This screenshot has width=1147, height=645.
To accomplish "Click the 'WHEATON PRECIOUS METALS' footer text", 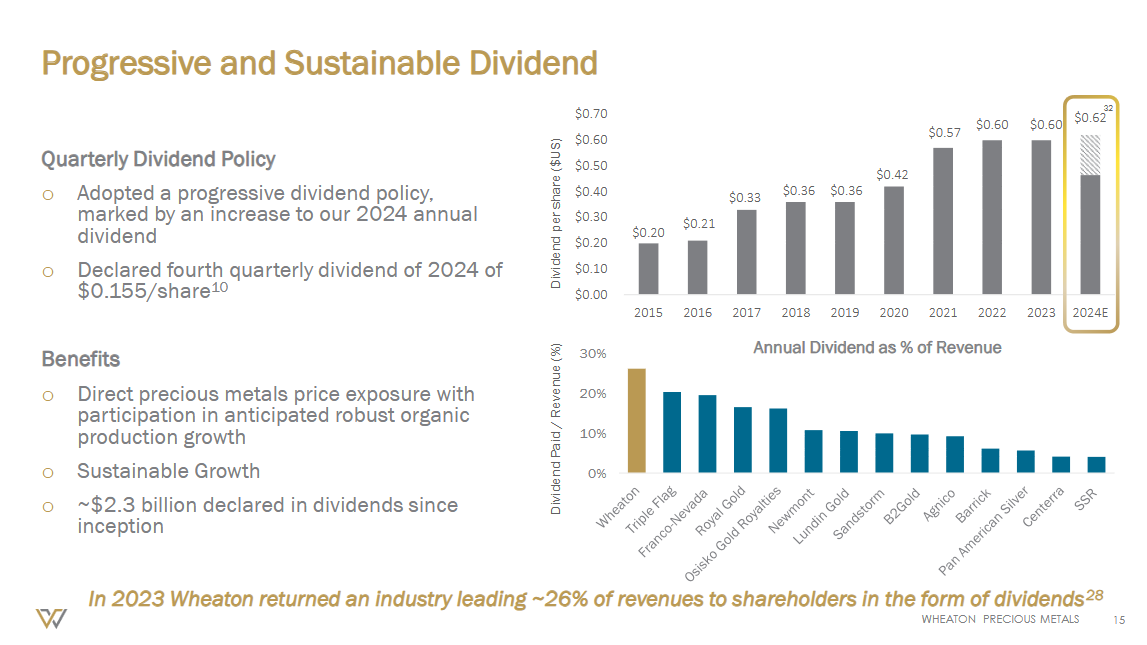I will (x=1000, y=619).
